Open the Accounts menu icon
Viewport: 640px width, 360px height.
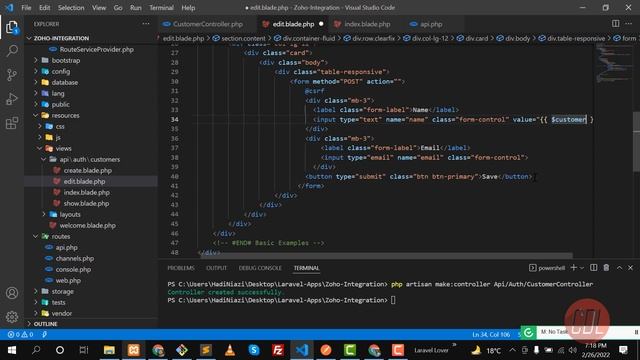coord(12,293)
